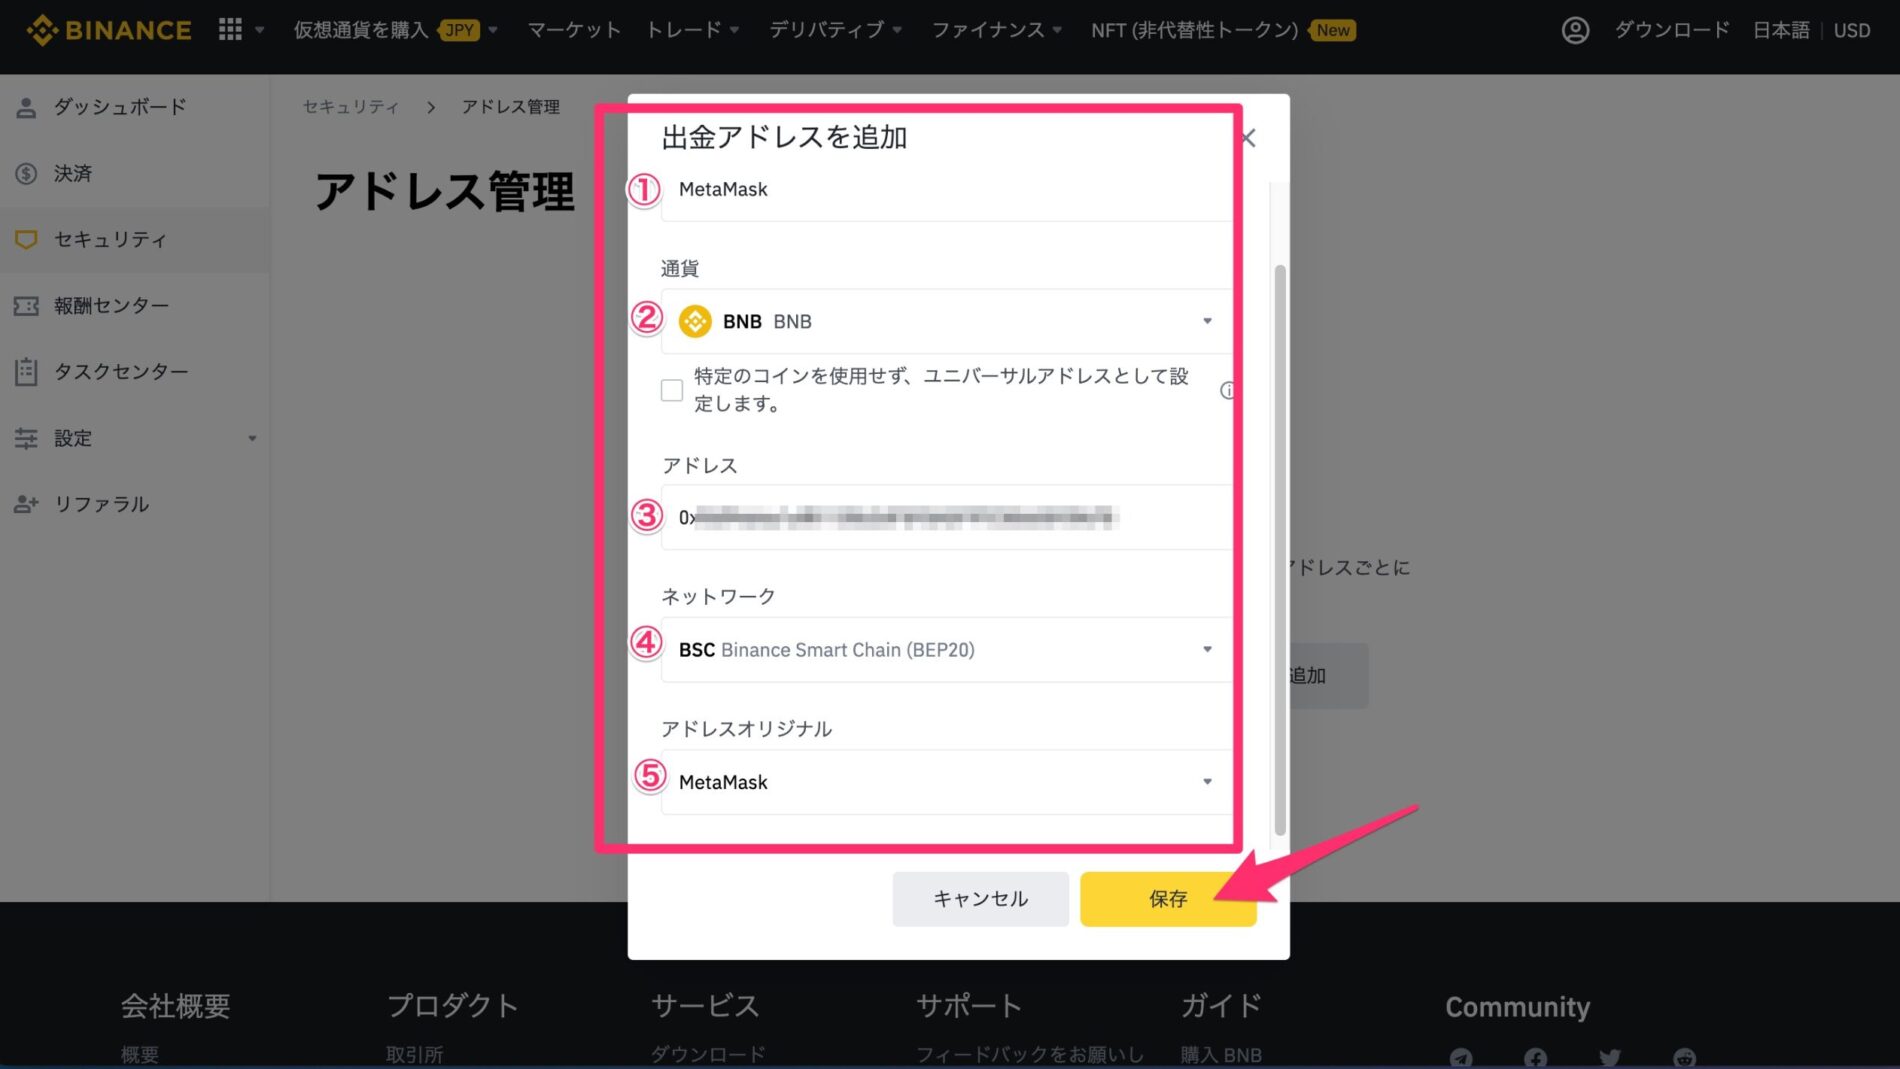Open マーケット in the top navigation

coord(574,30)
